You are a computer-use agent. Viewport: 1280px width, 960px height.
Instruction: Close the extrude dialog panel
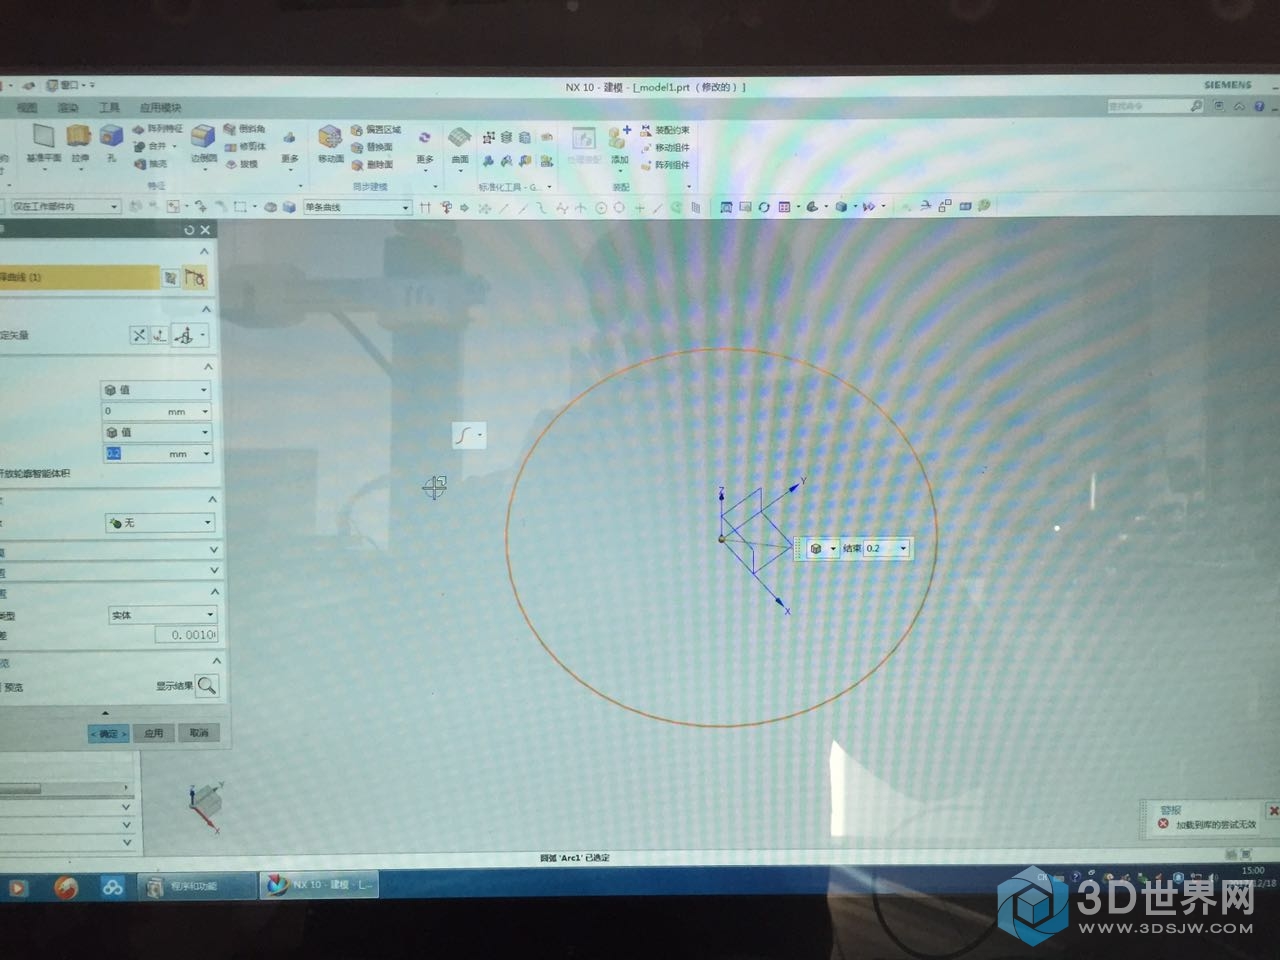[x=206, y=230]
